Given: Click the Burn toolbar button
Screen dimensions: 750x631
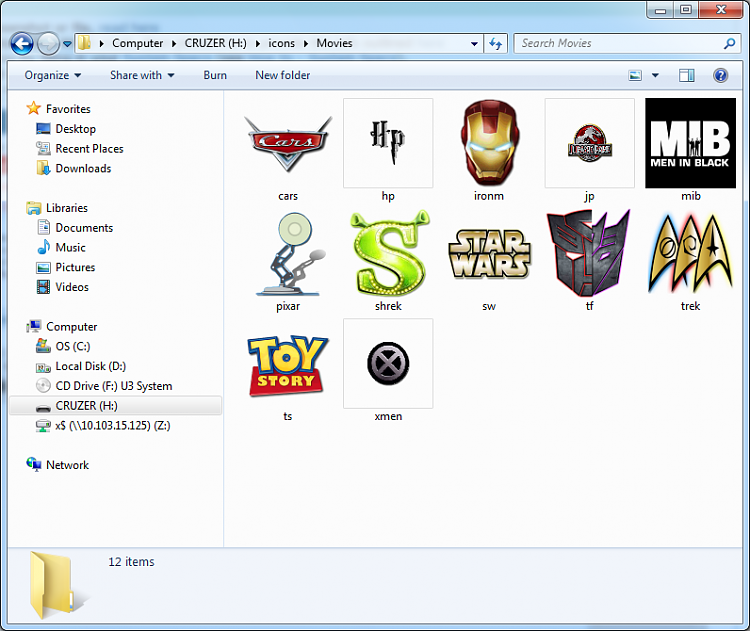Looking at the screenshot, I should [x=215, y=75].
